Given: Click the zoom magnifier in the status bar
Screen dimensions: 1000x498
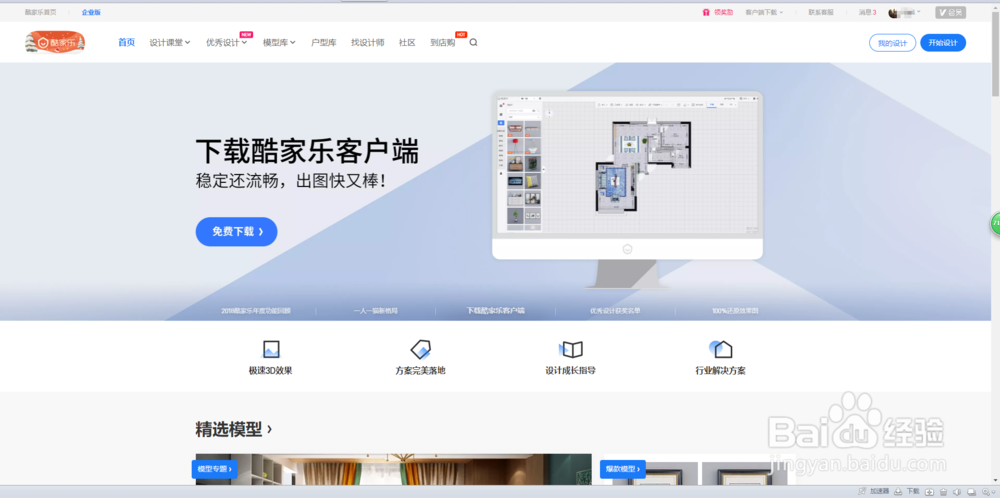Looking at the screenshot, I should pos(985,492).
